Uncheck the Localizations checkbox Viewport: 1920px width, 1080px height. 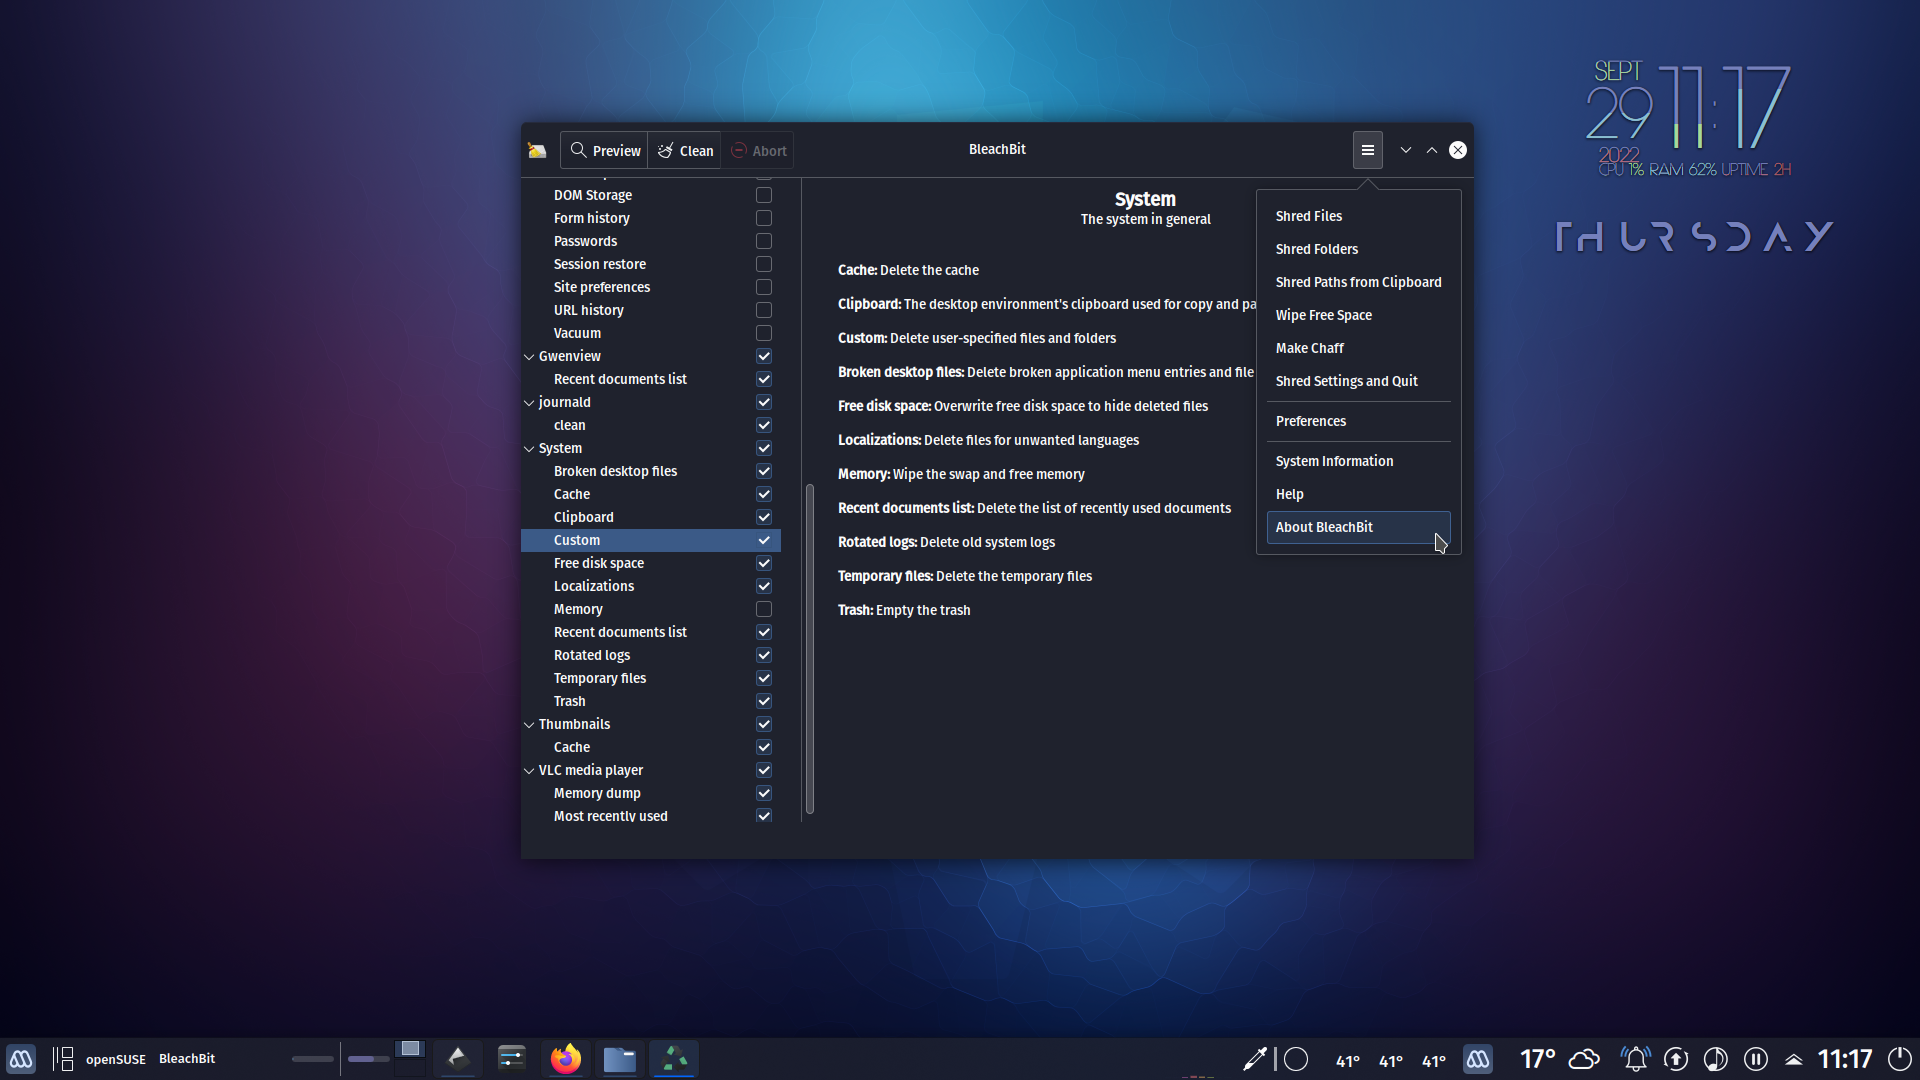point(764,586)
